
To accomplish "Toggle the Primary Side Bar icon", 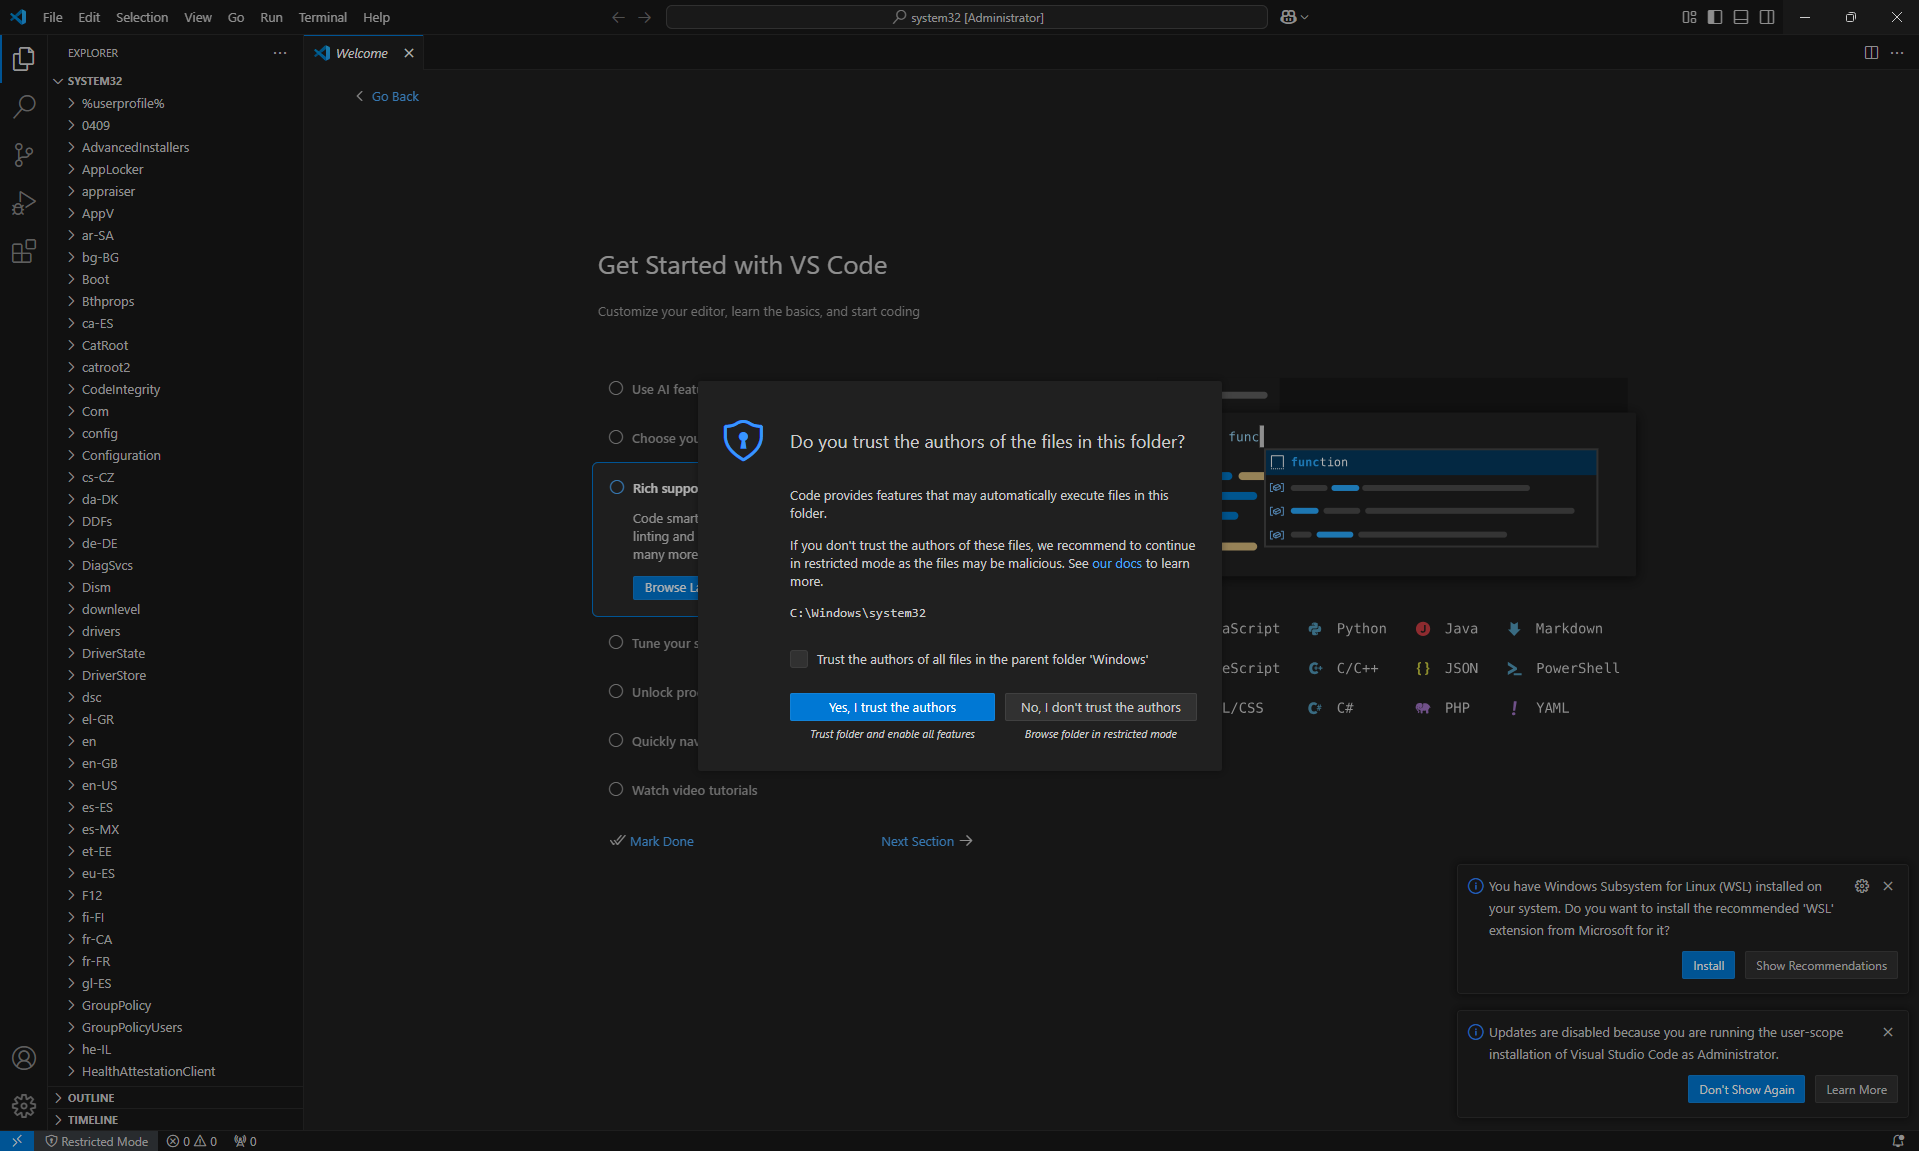I will click(x=1715, y=17).
